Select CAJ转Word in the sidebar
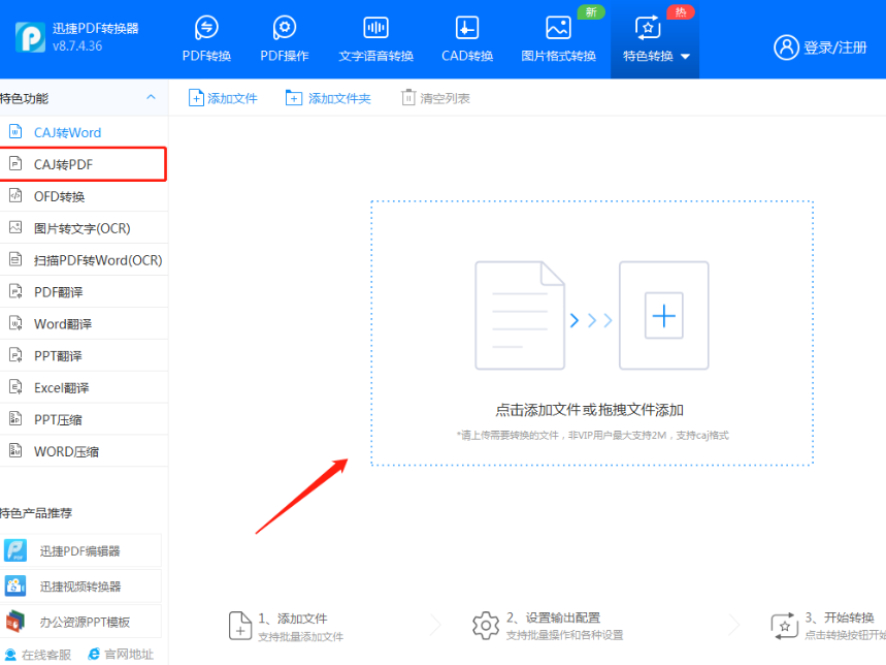Screen dimensions: 886x665 (84, 132)
